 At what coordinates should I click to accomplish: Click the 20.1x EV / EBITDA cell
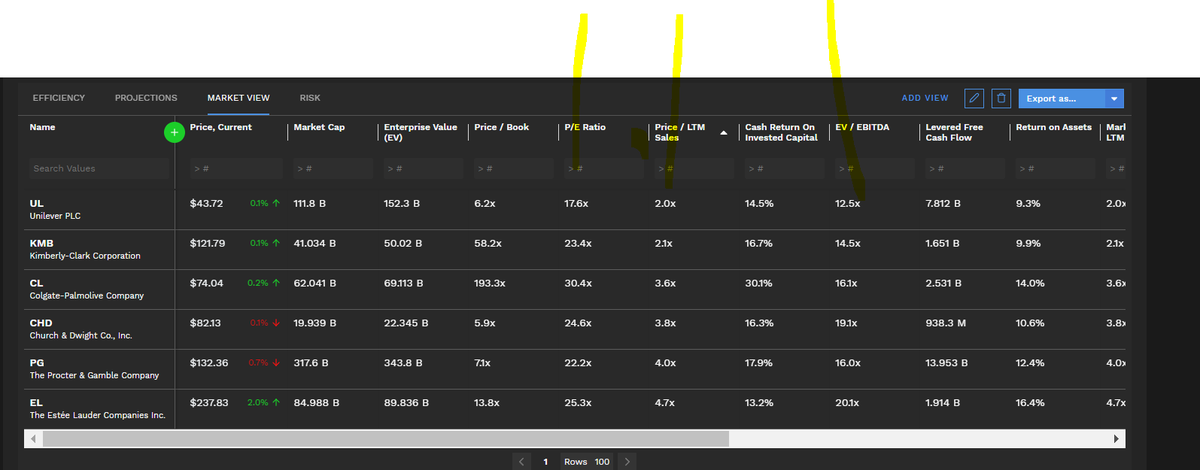(x=847, y=403)
